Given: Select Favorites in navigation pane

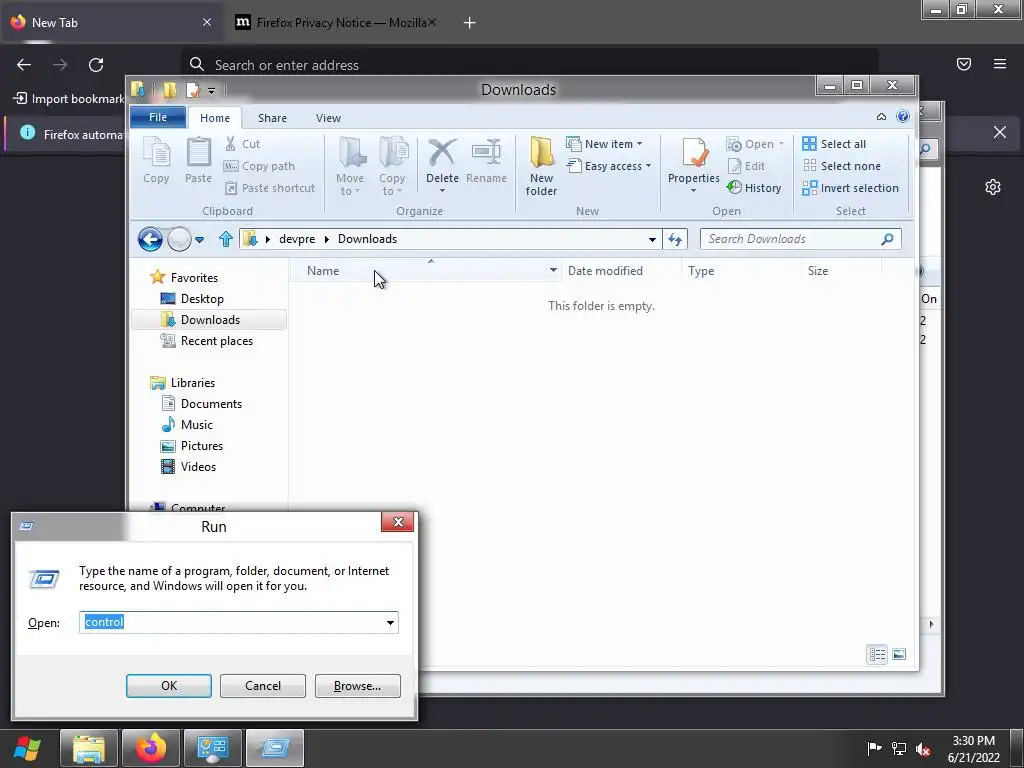Looking at the screenshot, I should [184, 278].
